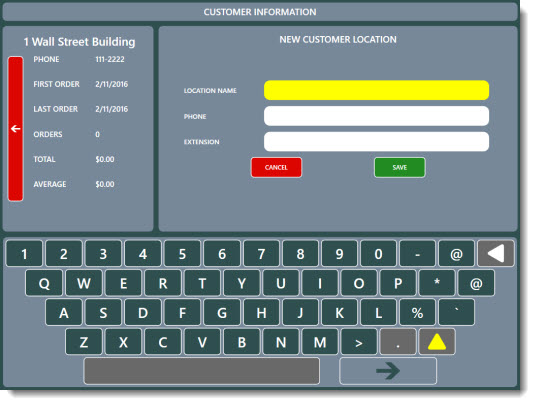Tap the 2 key
The height and width of the screenshot is (405, 535).
[64, 254]
